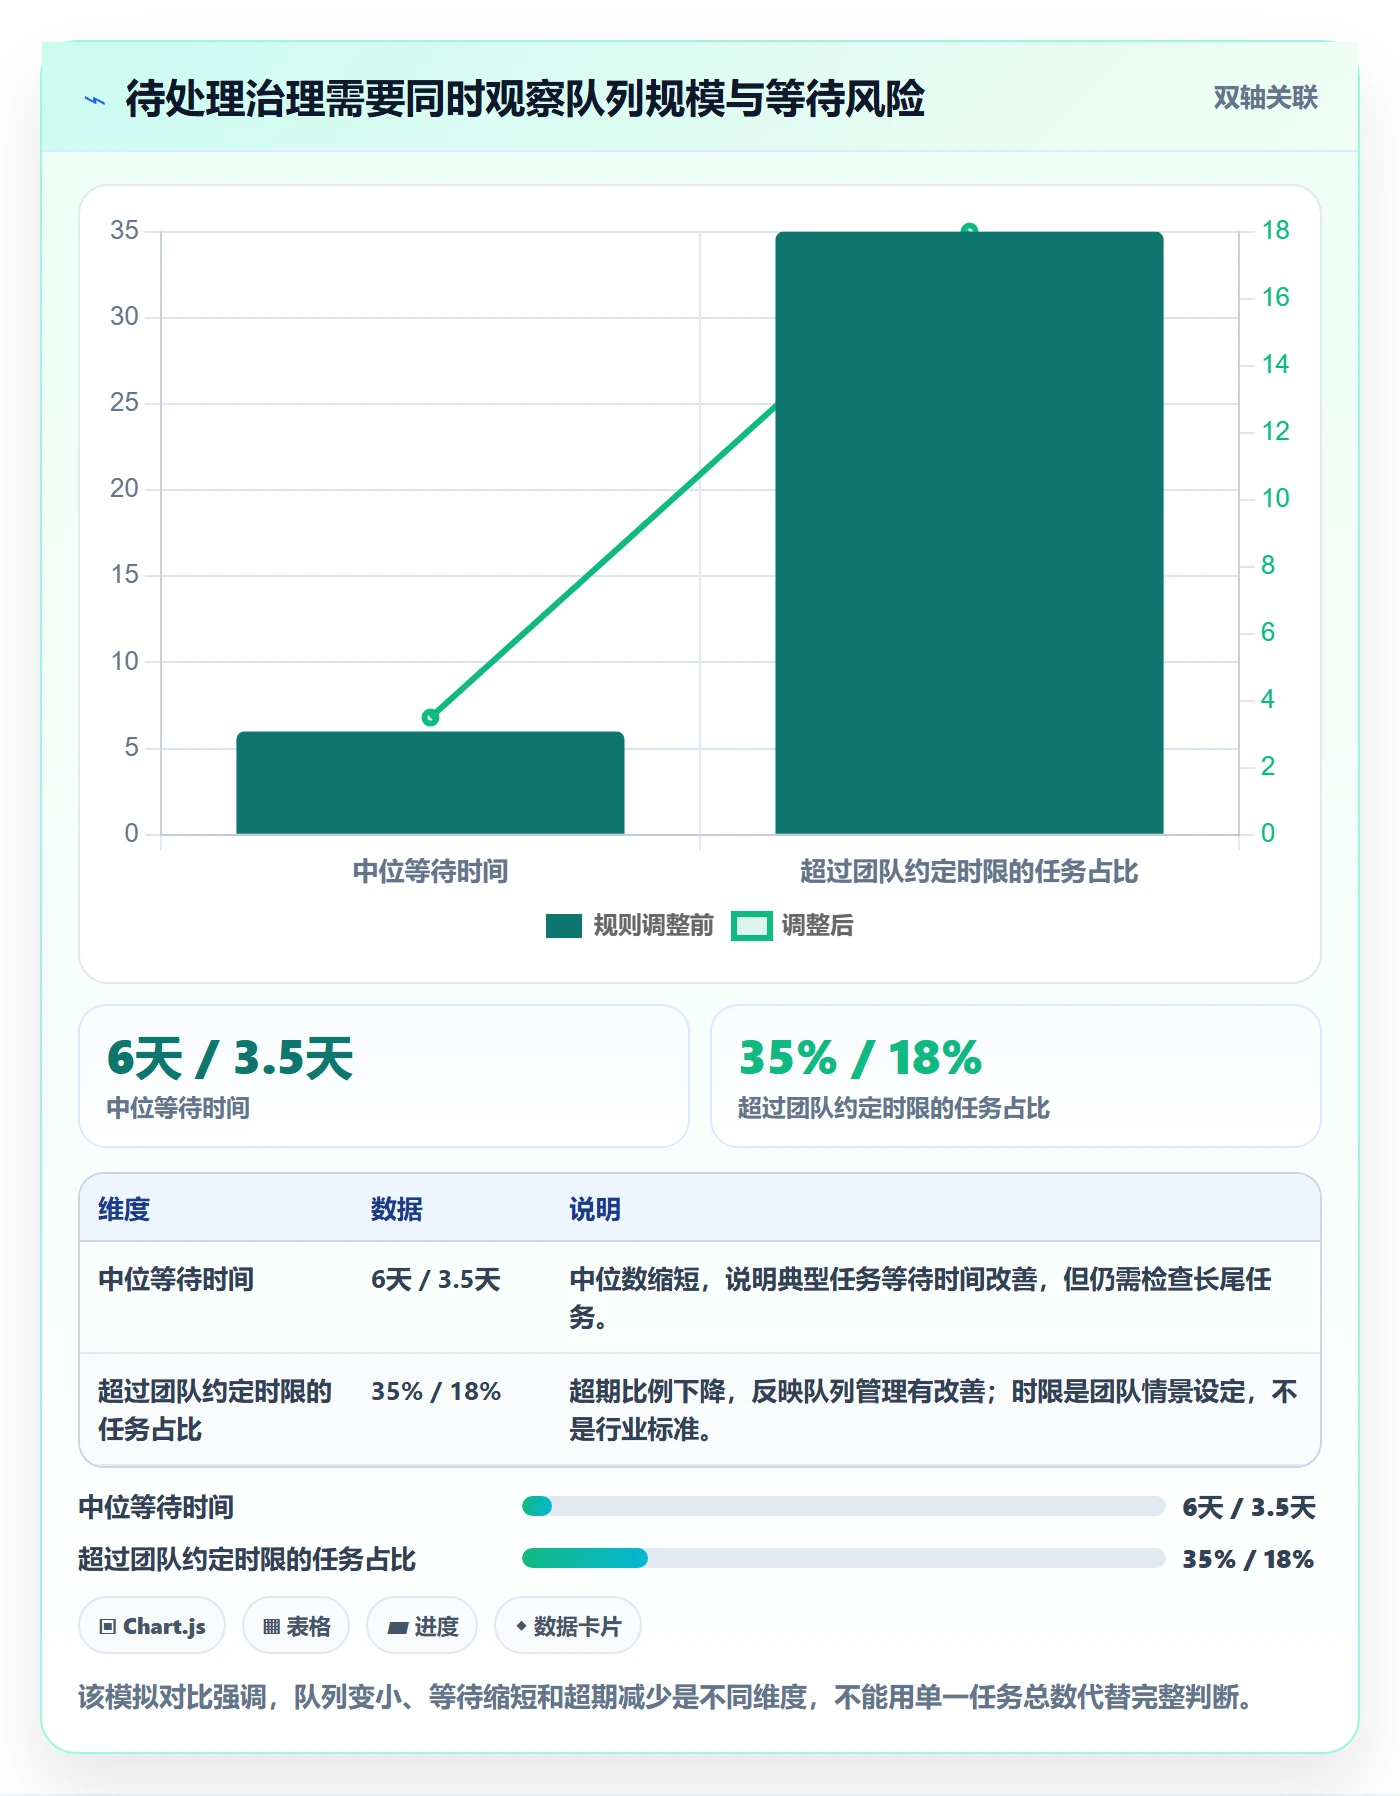Click the 调整后 legend label
Image resolution: width=1400 pixels, height=1796 pixels.
817,926
